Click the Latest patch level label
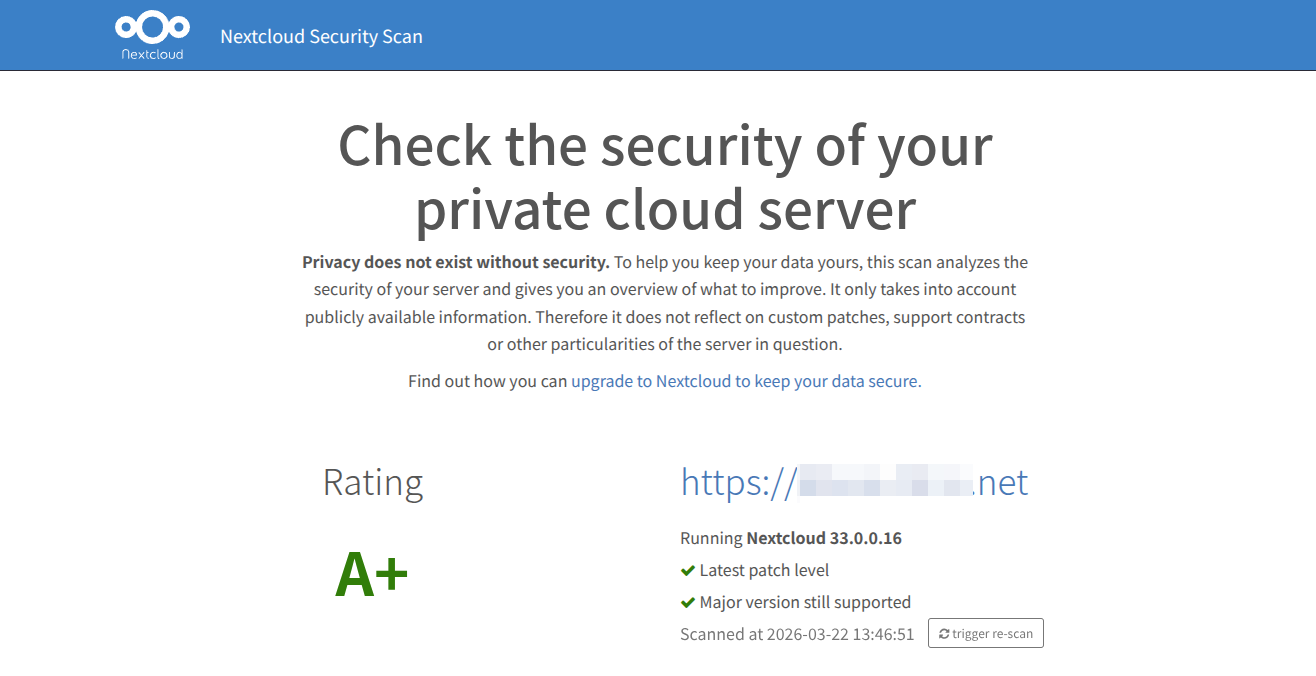This screenshot has height=676, width=1316. 764,571
